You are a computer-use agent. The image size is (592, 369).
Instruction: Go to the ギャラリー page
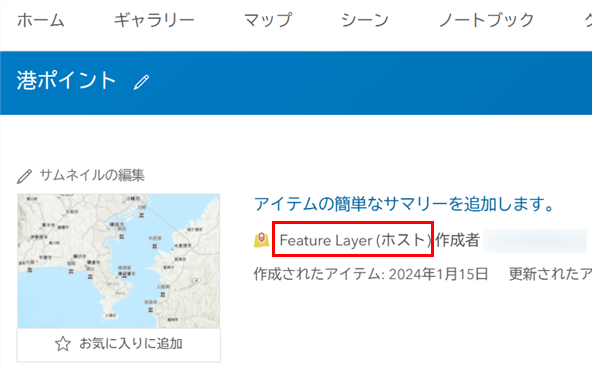pos(154,20)
